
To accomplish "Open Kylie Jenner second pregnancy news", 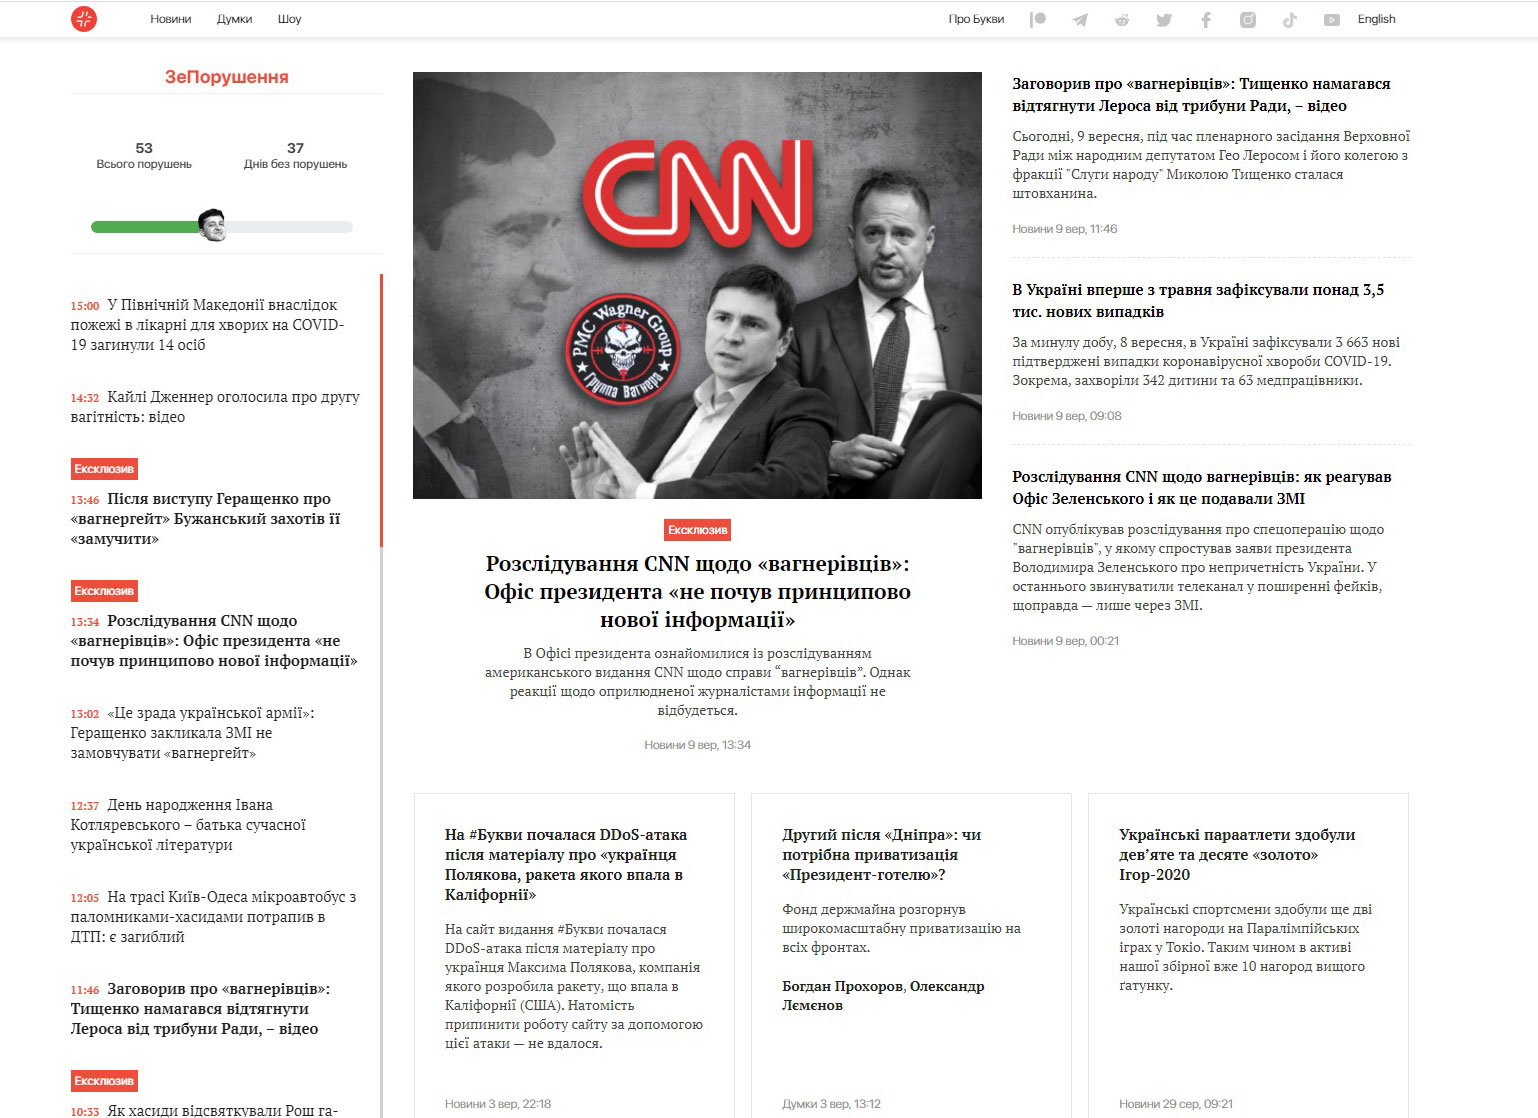I will (215, 407).
